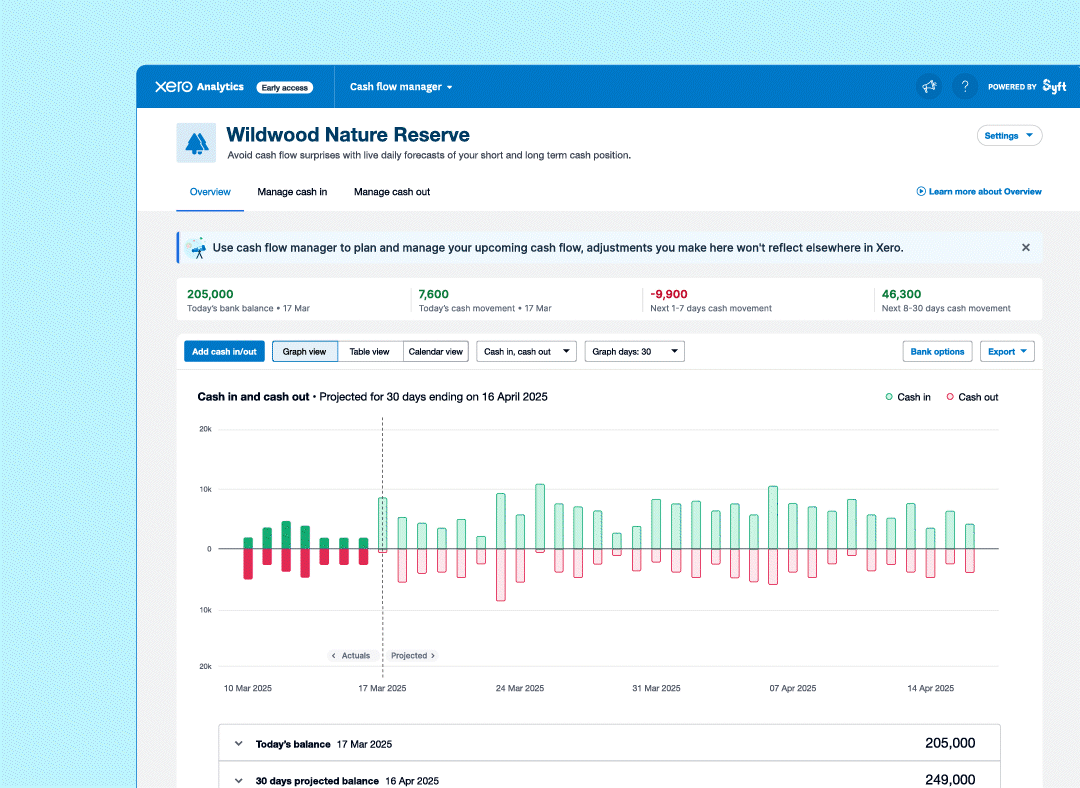The image size is (1080, 788).
Task: Click the telescope icon in info banner
Action: pos(196,248)
